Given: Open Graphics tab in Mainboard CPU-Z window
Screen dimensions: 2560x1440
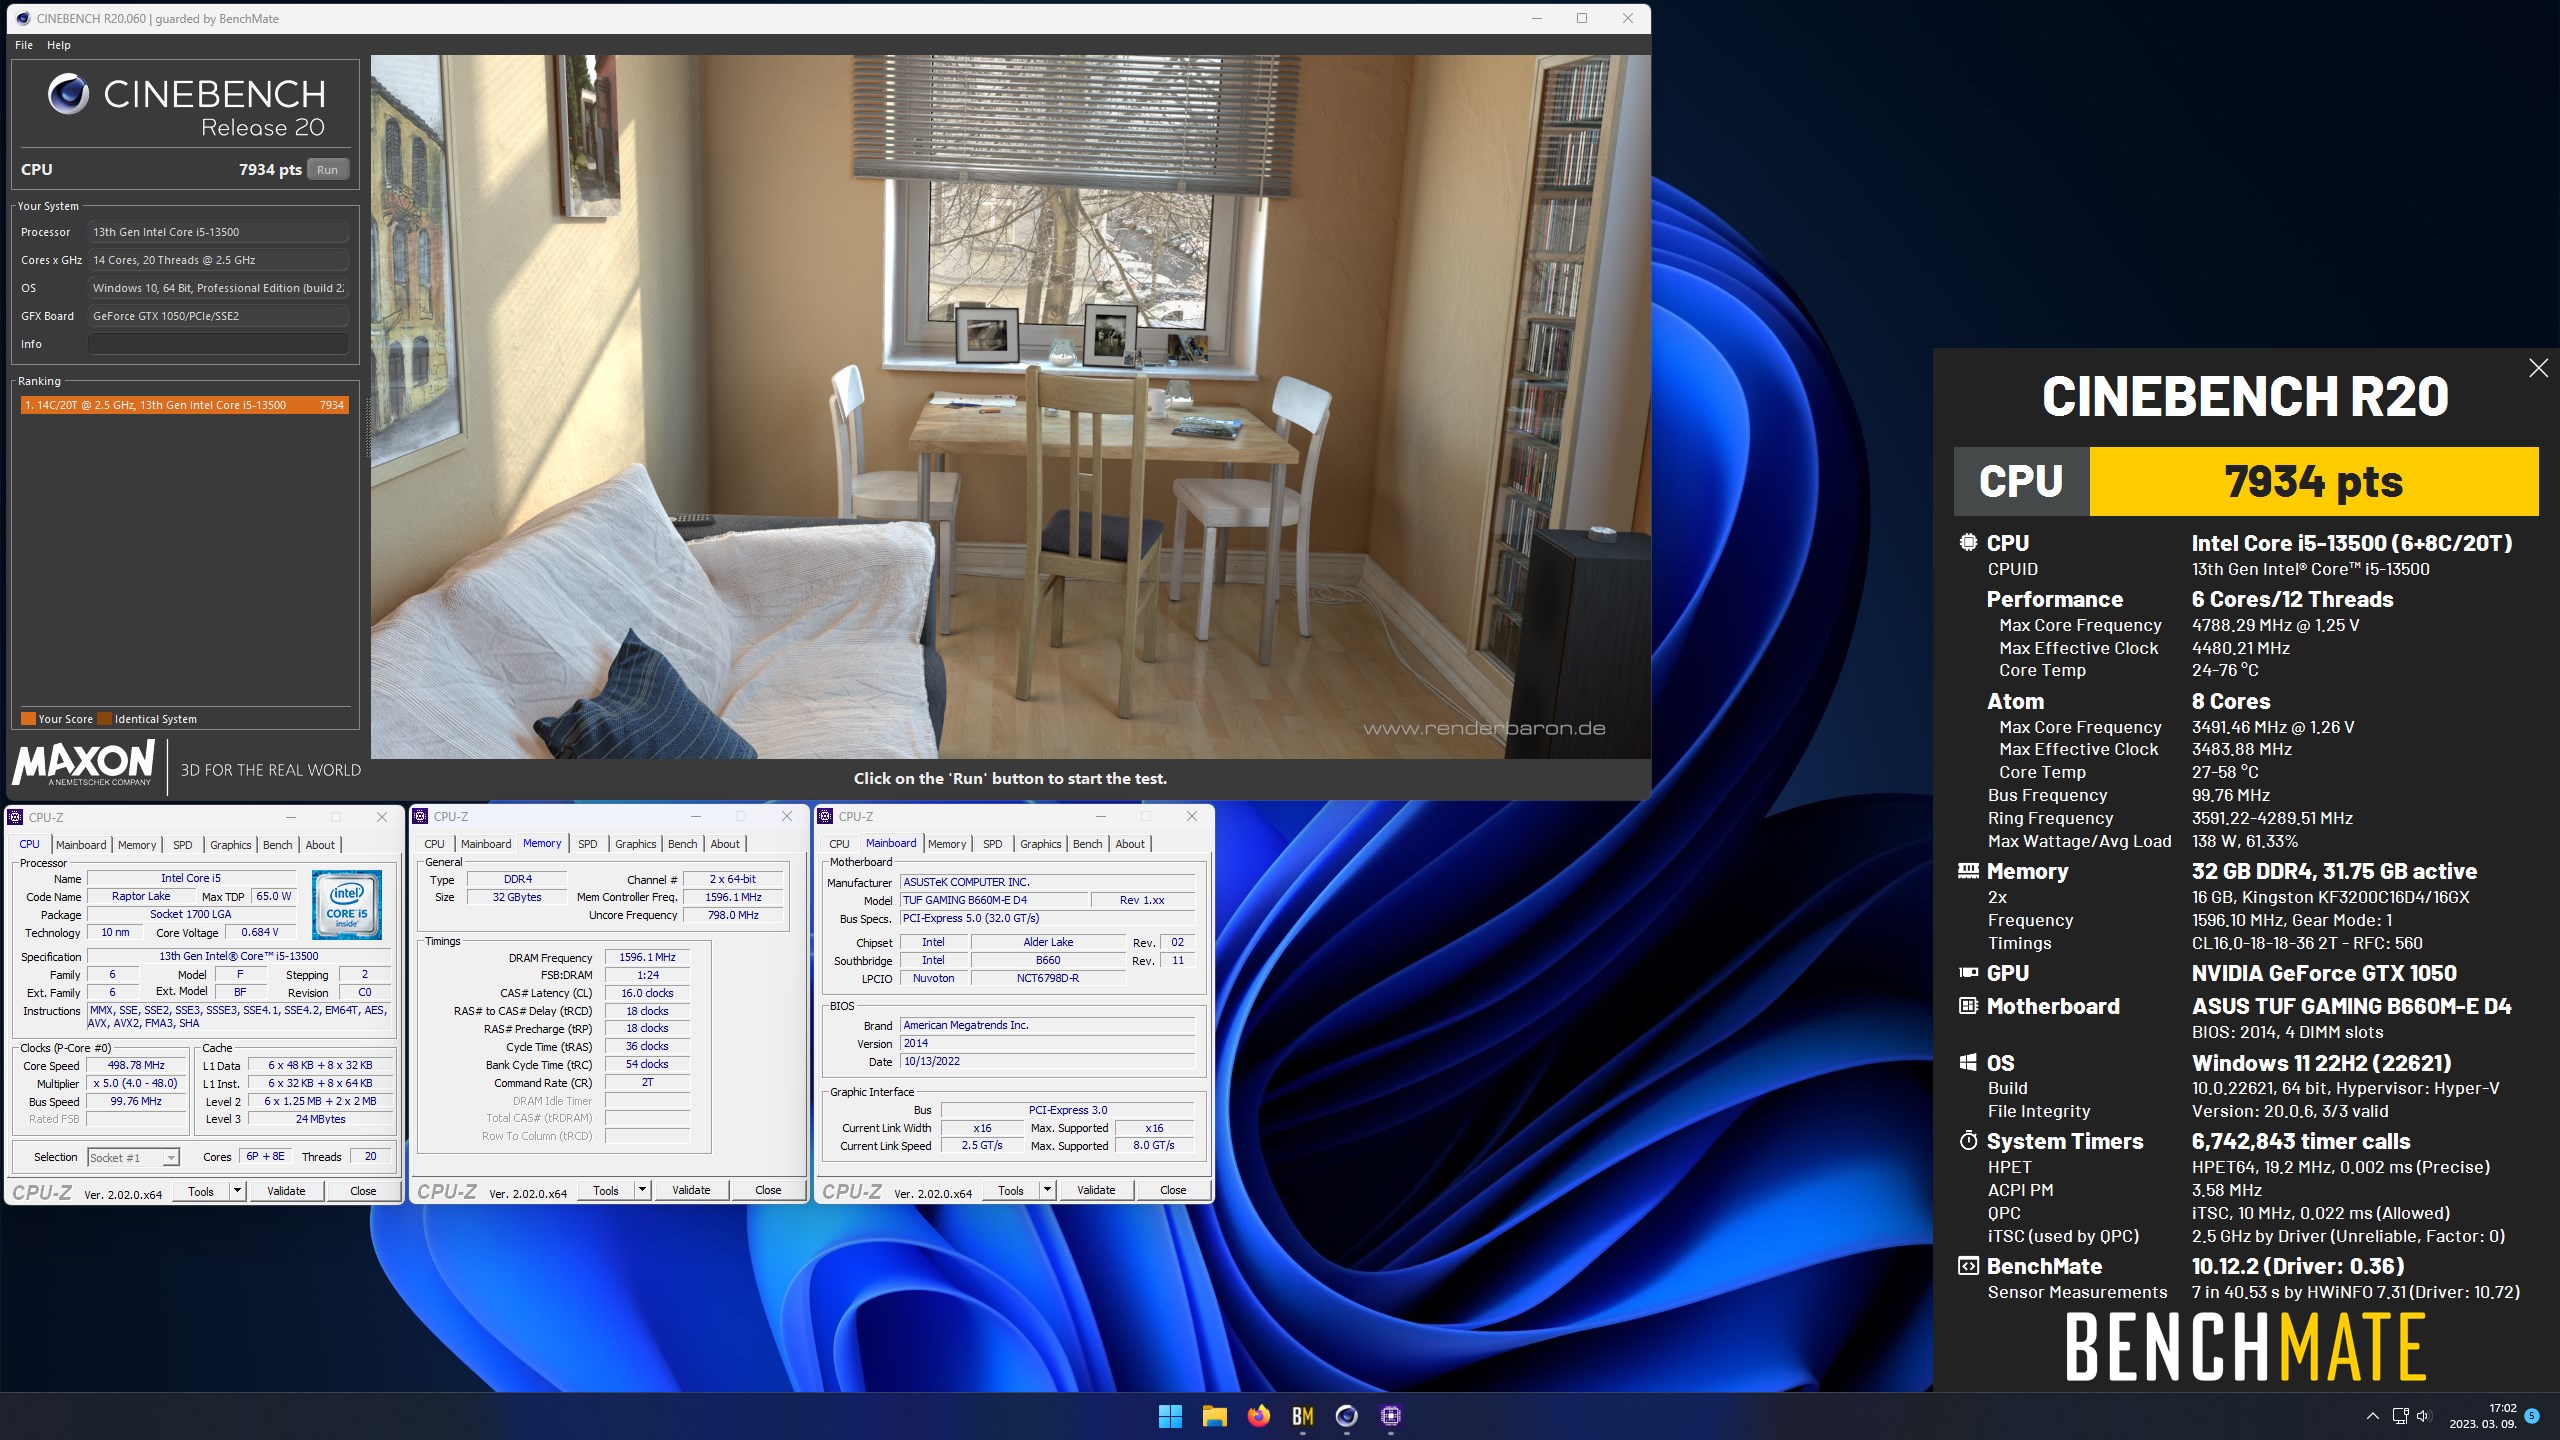Looking at the screenshot, I should point(1041,844).
